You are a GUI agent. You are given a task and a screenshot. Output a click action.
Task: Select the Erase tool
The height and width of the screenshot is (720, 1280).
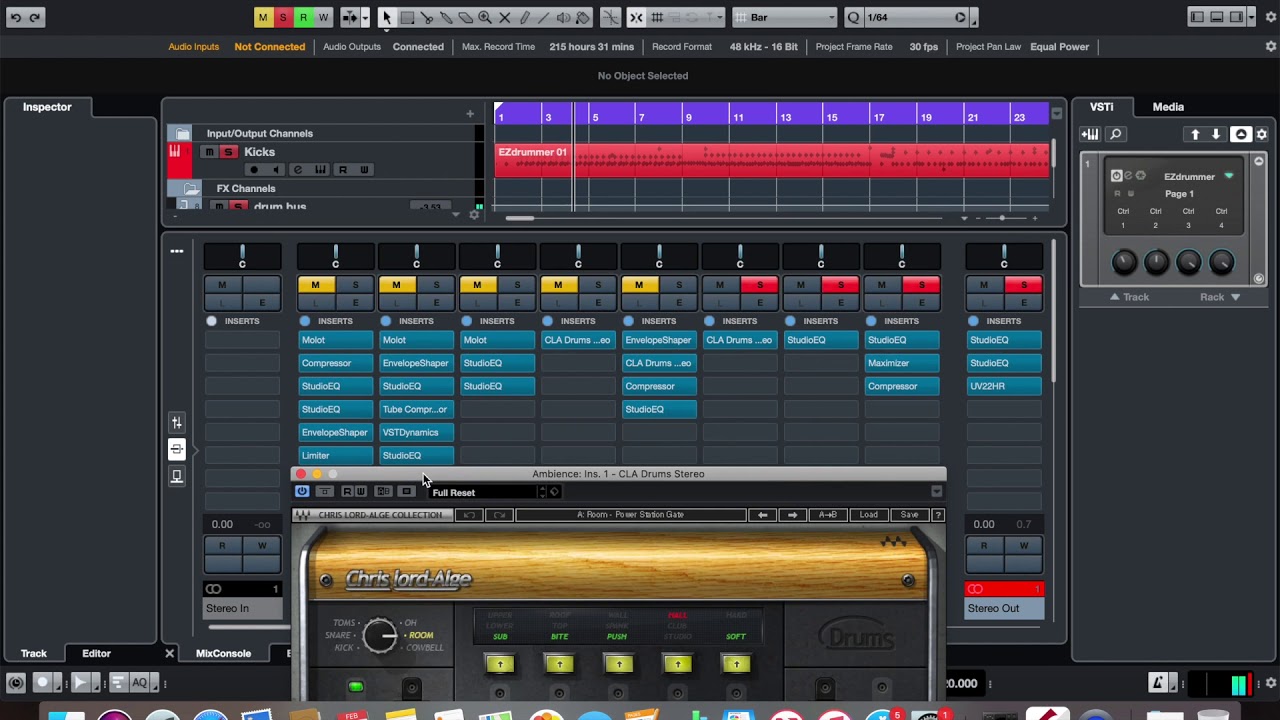[466, 17]
